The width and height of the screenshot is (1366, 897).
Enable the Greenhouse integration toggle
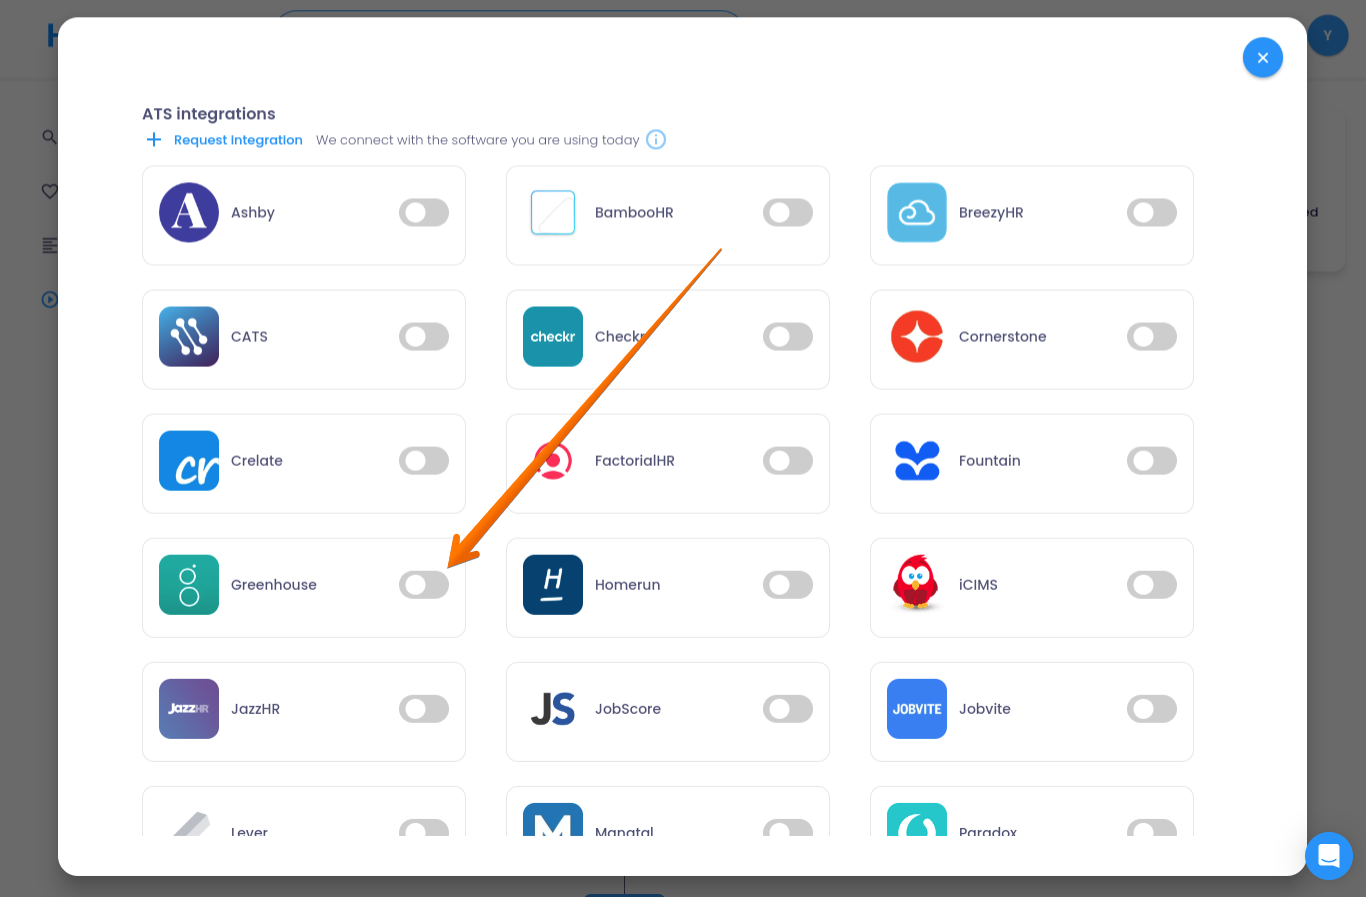[424, 585]
